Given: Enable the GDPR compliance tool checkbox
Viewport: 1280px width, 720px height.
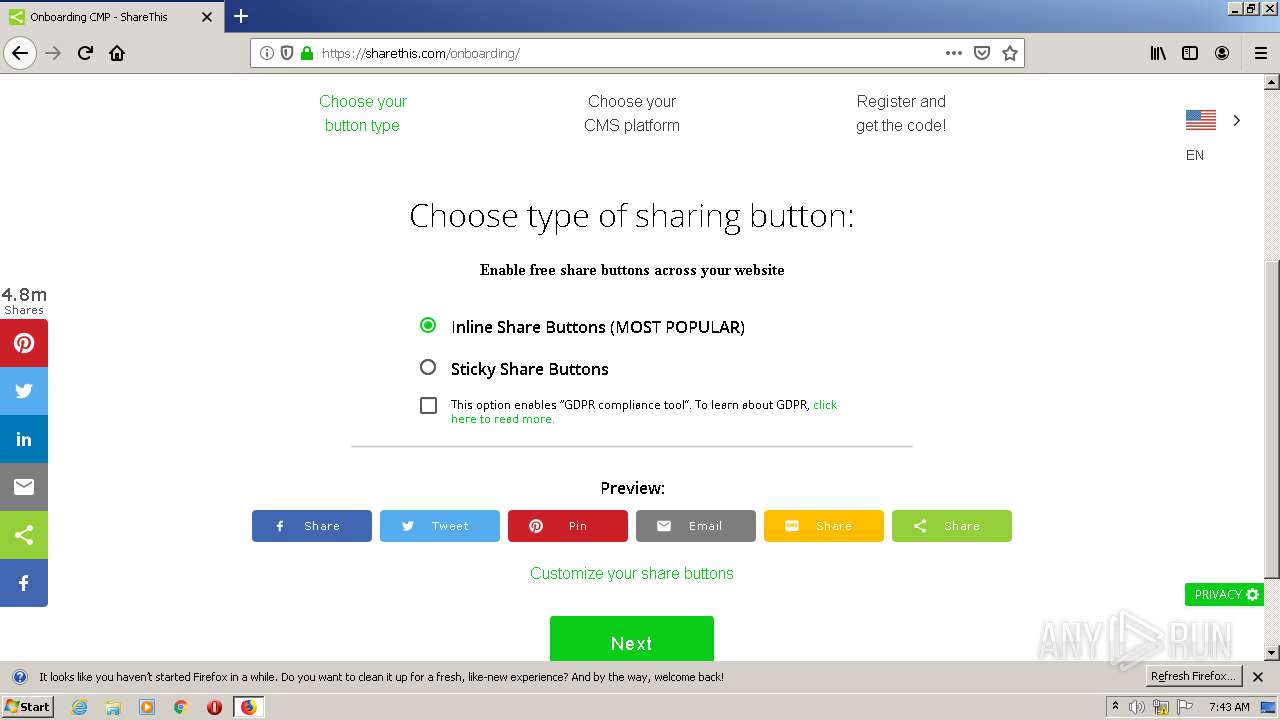Looking at the screenshot, I should 428,405.
